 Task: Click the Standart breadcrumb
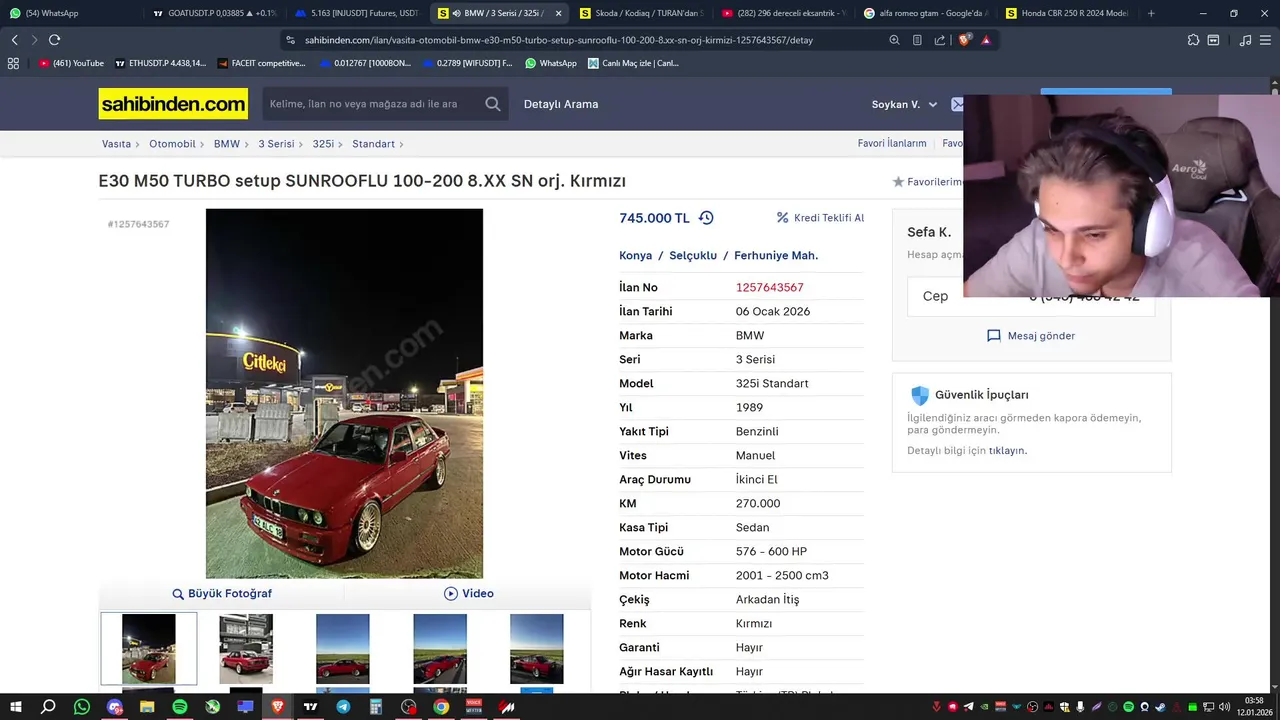pos(373,144)
